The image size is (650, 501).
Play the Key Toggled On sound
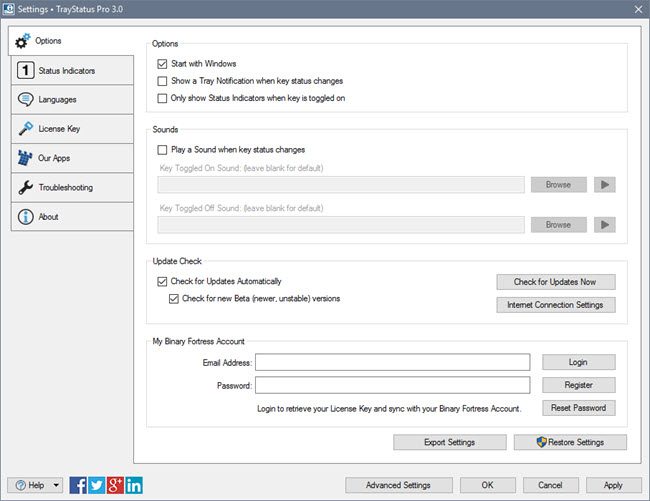605,185
